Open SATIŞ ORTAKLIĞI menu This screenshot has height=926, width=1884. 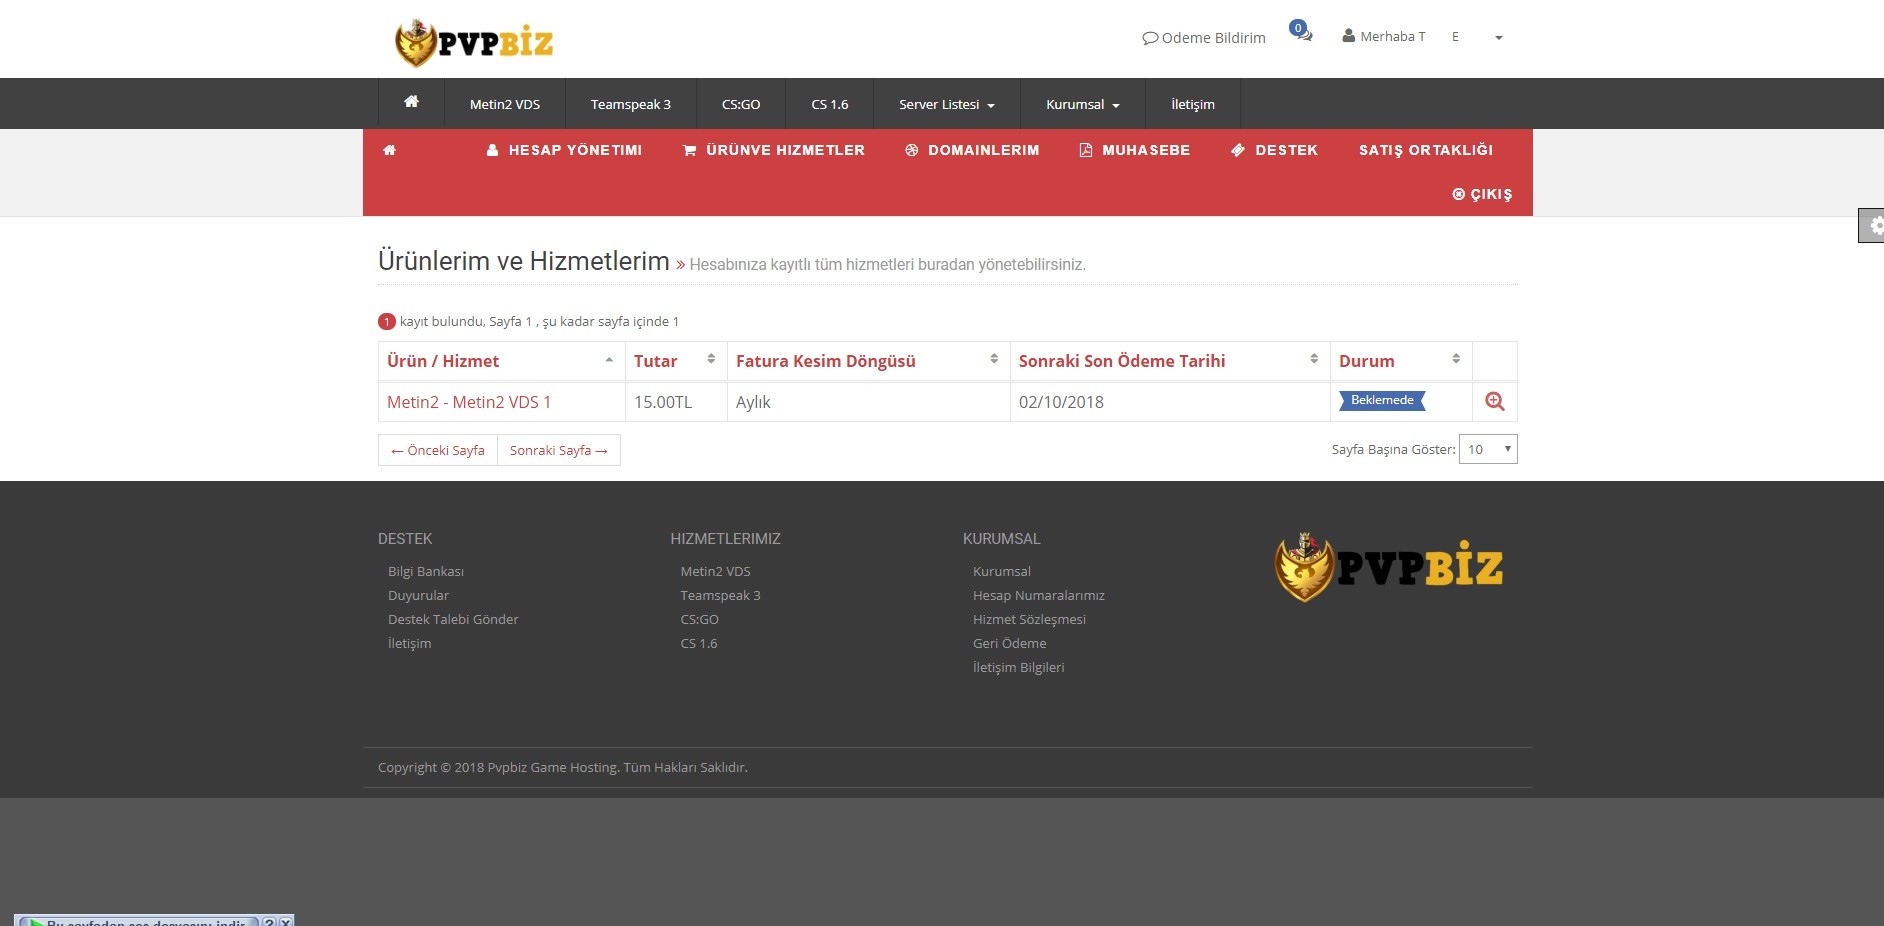coord(1426,150)
